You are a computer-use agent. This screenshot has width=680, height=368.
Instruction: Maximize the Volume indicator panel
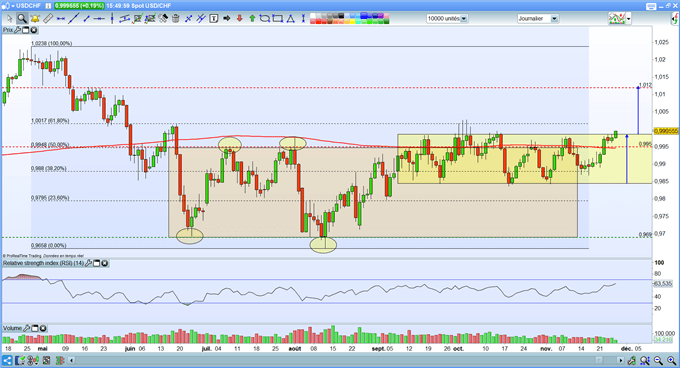(35, 328)
